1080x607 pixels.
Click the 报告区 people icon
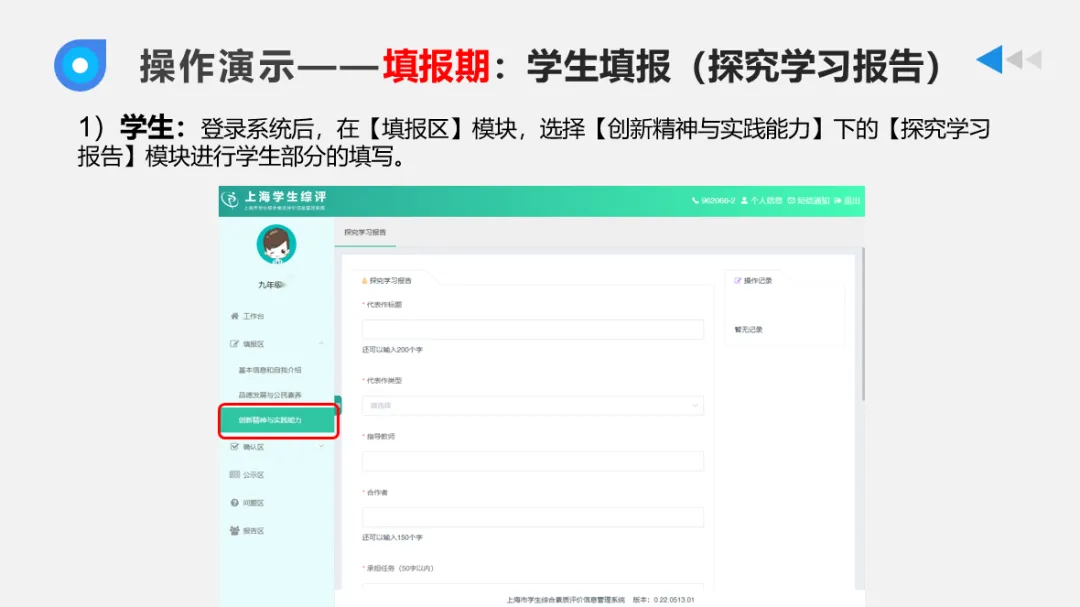234,531
